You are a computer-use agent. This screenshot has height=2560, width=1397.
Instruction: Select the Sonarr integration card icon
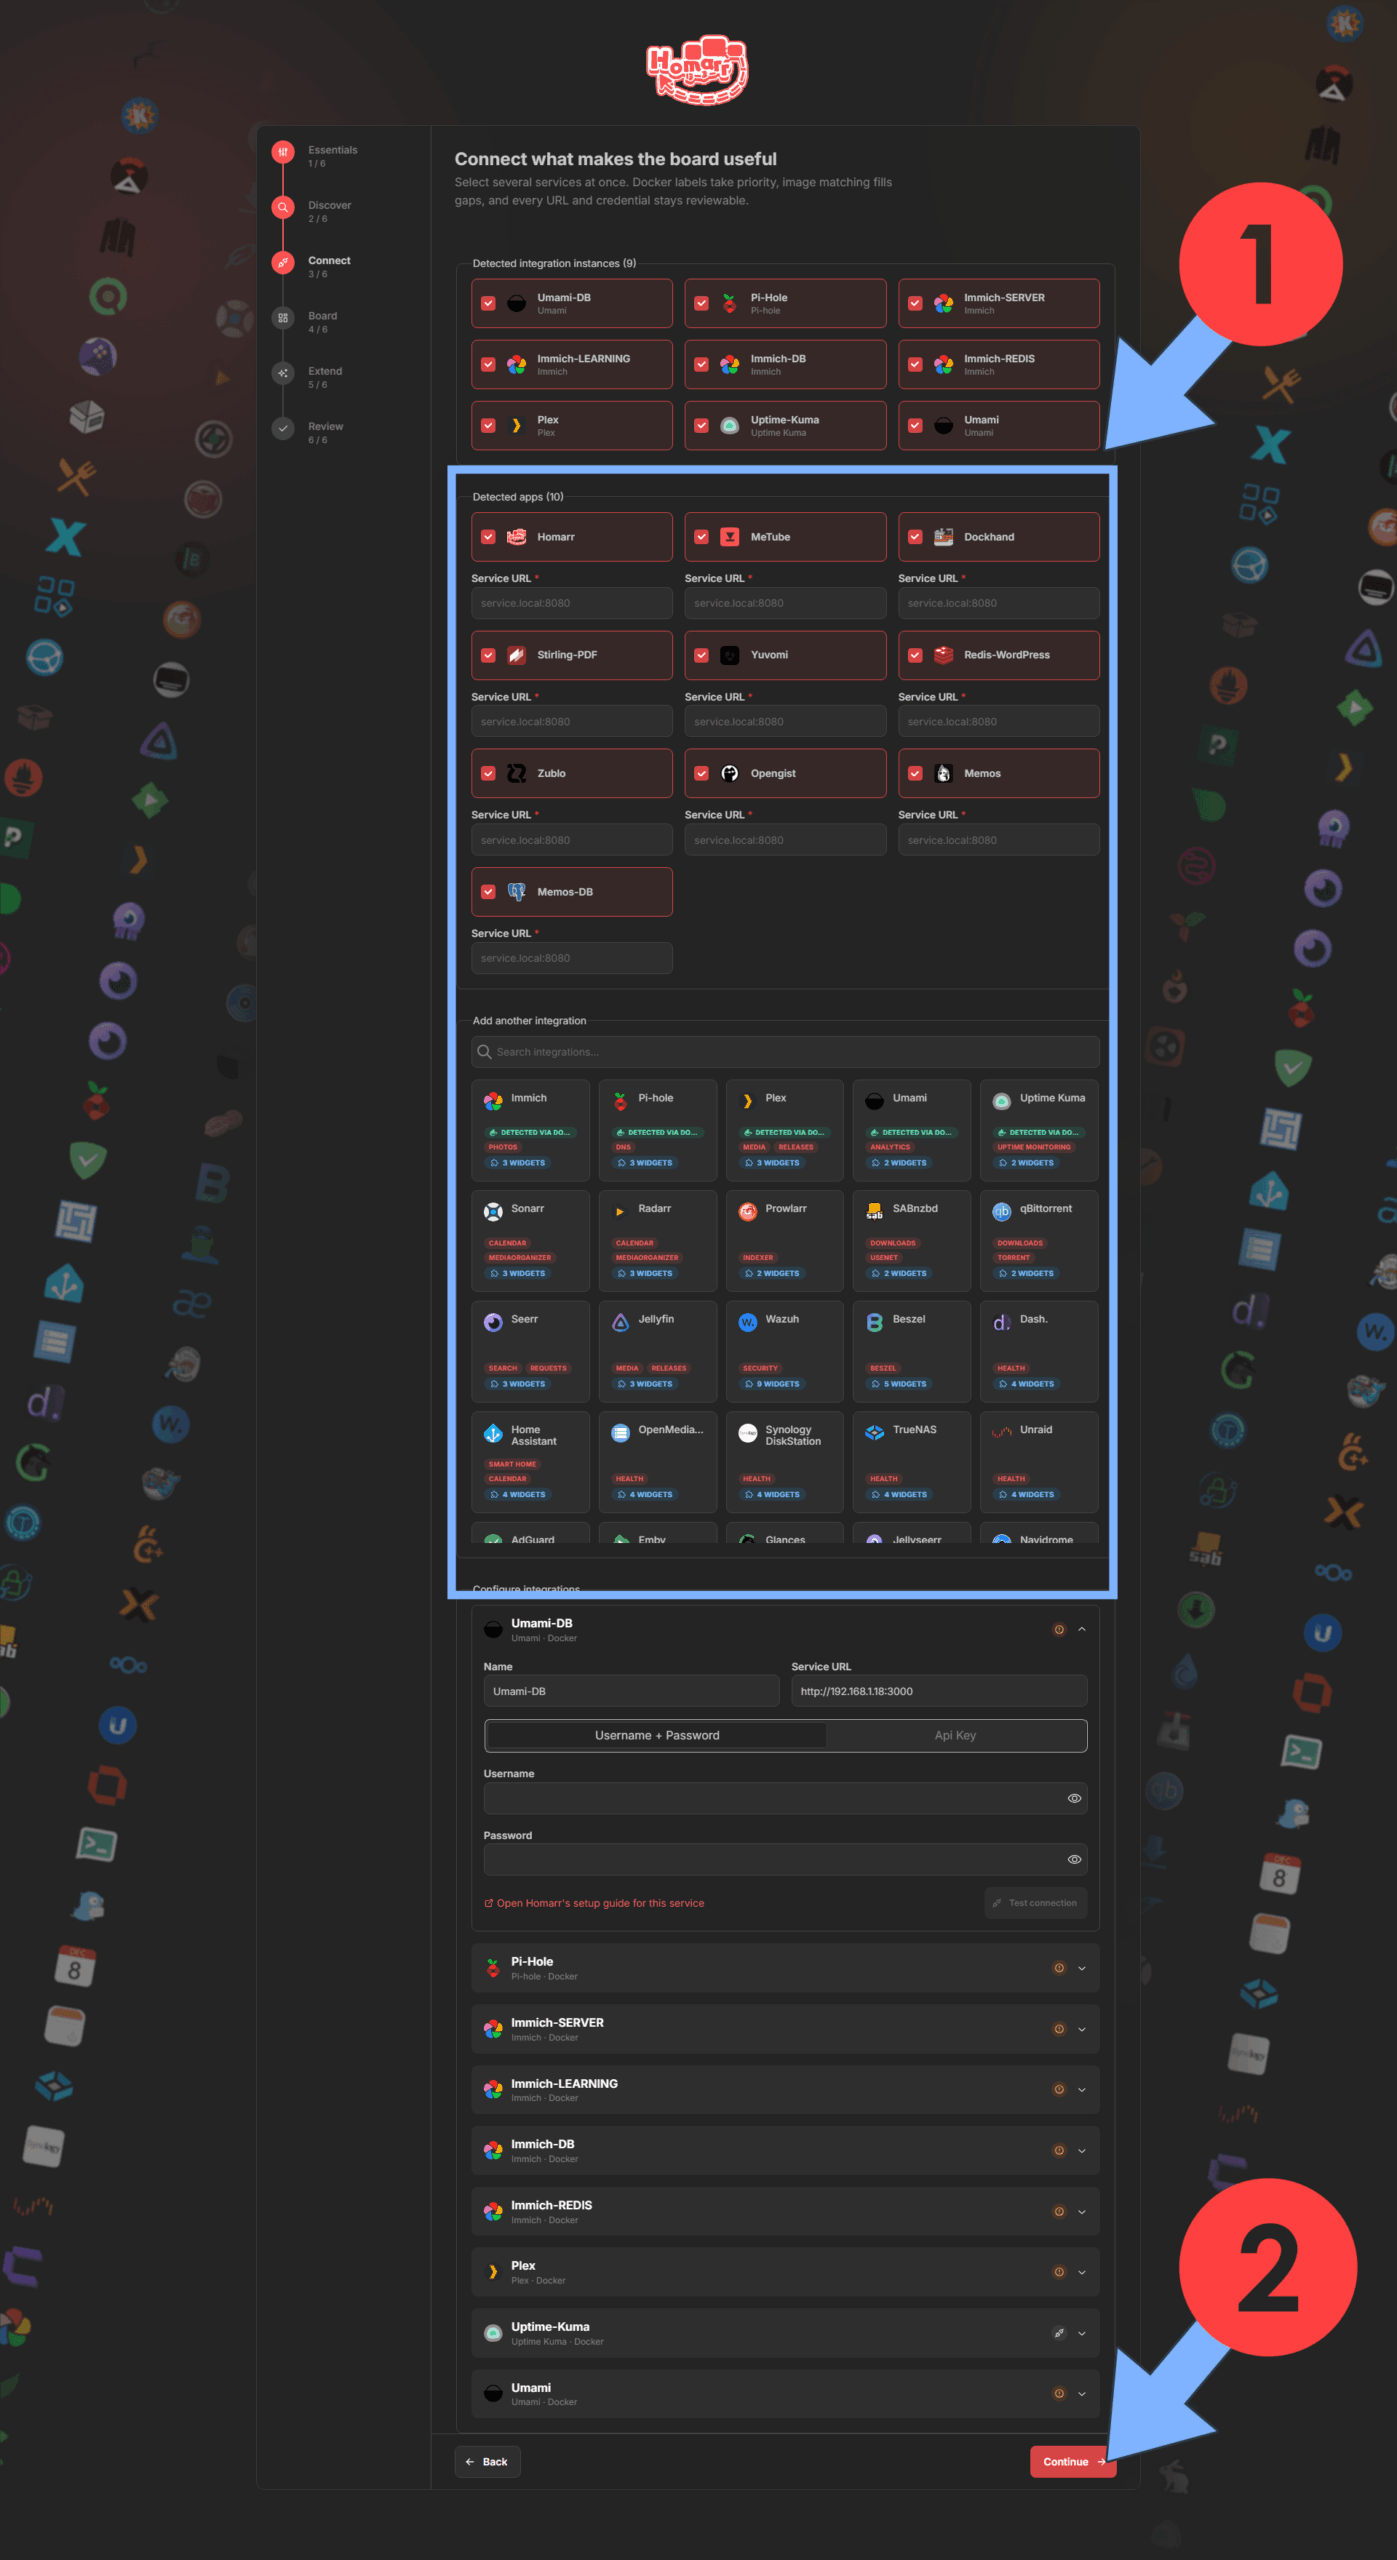coord(493,1211)
